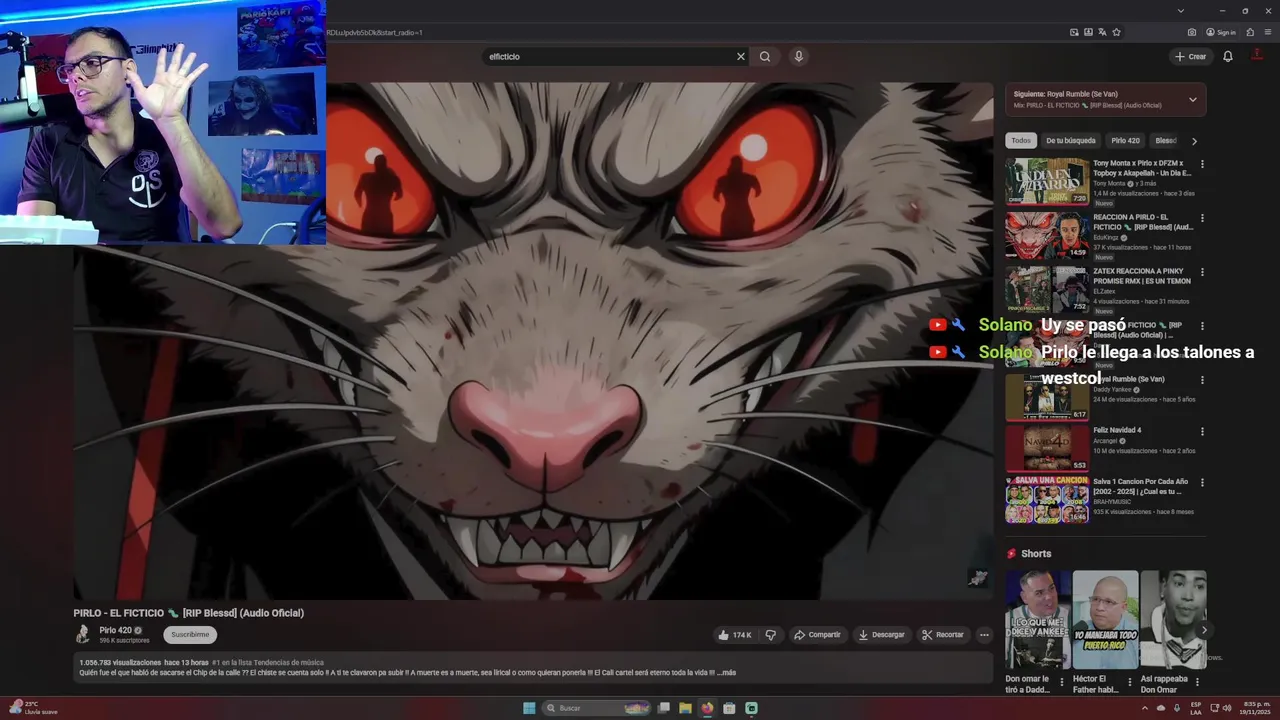Open Task View in taskbar
This screenshot has height=720, width=1280.
[x=663, y=708]
